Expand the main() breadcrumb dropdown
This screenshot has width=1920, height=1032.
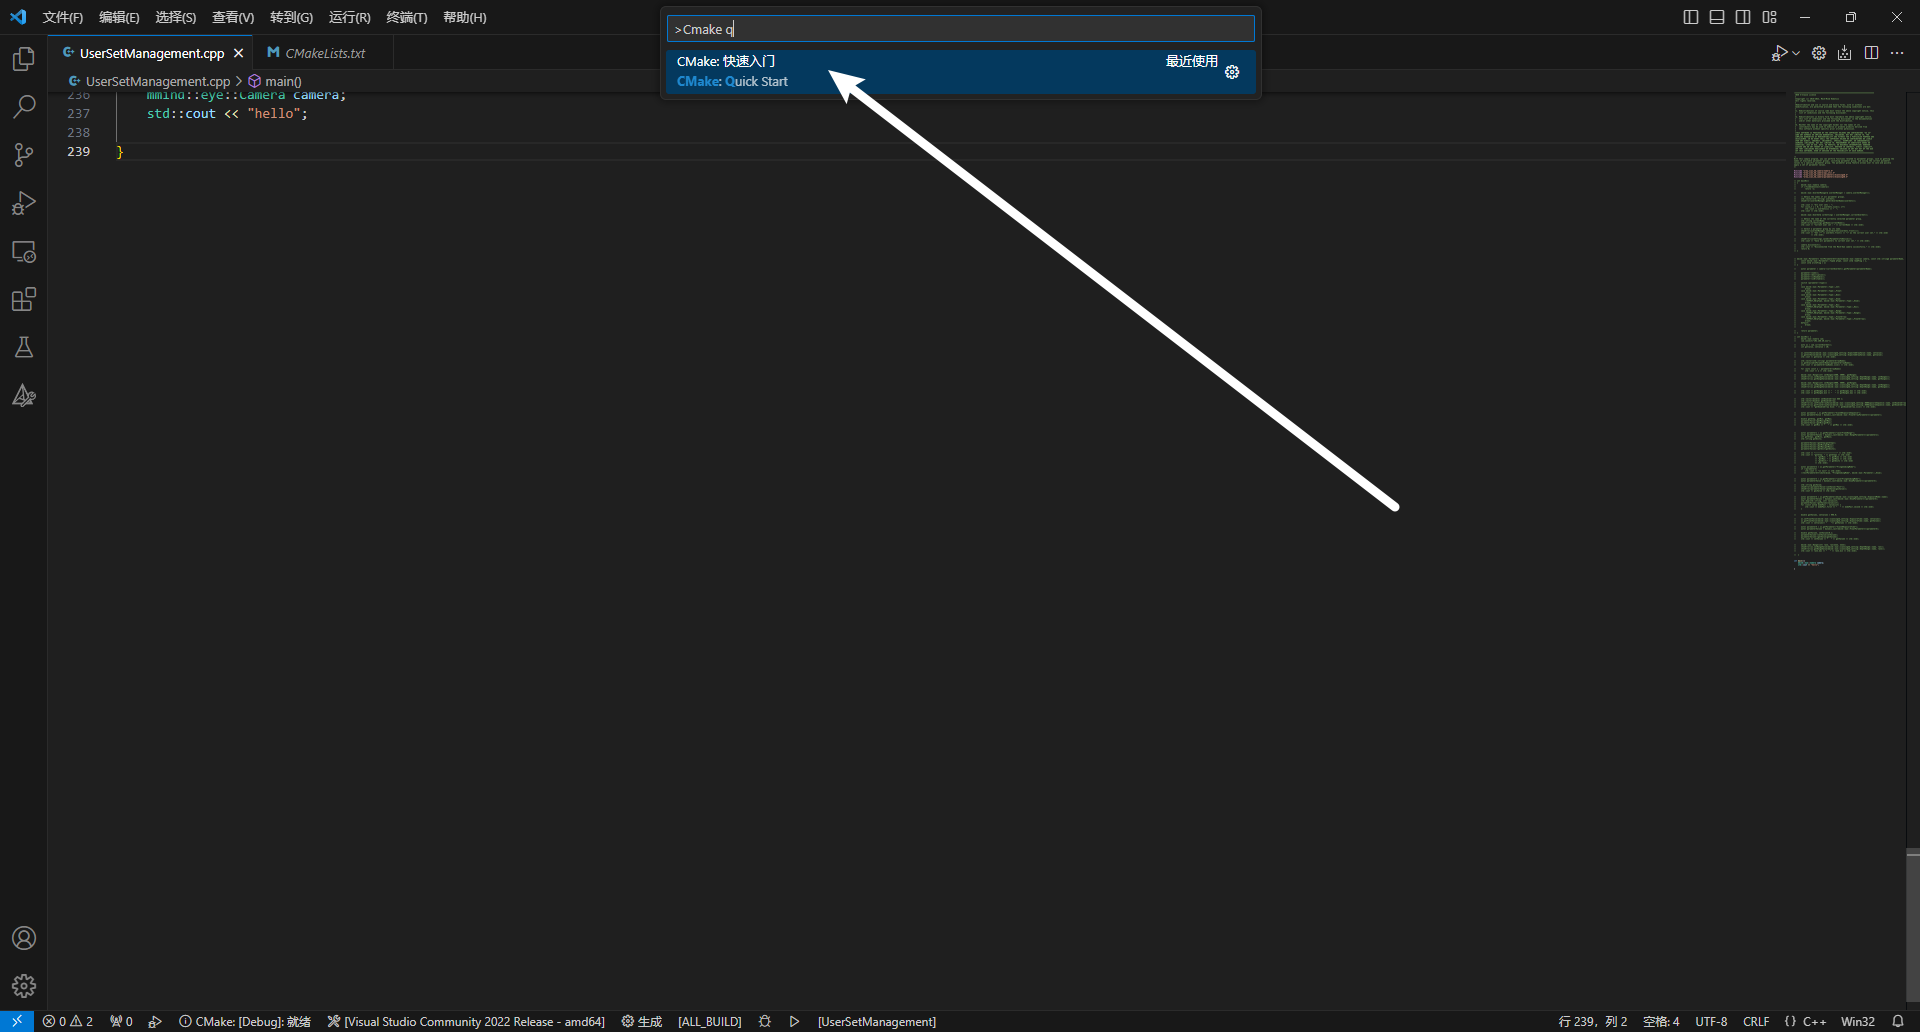coord(282,81)
